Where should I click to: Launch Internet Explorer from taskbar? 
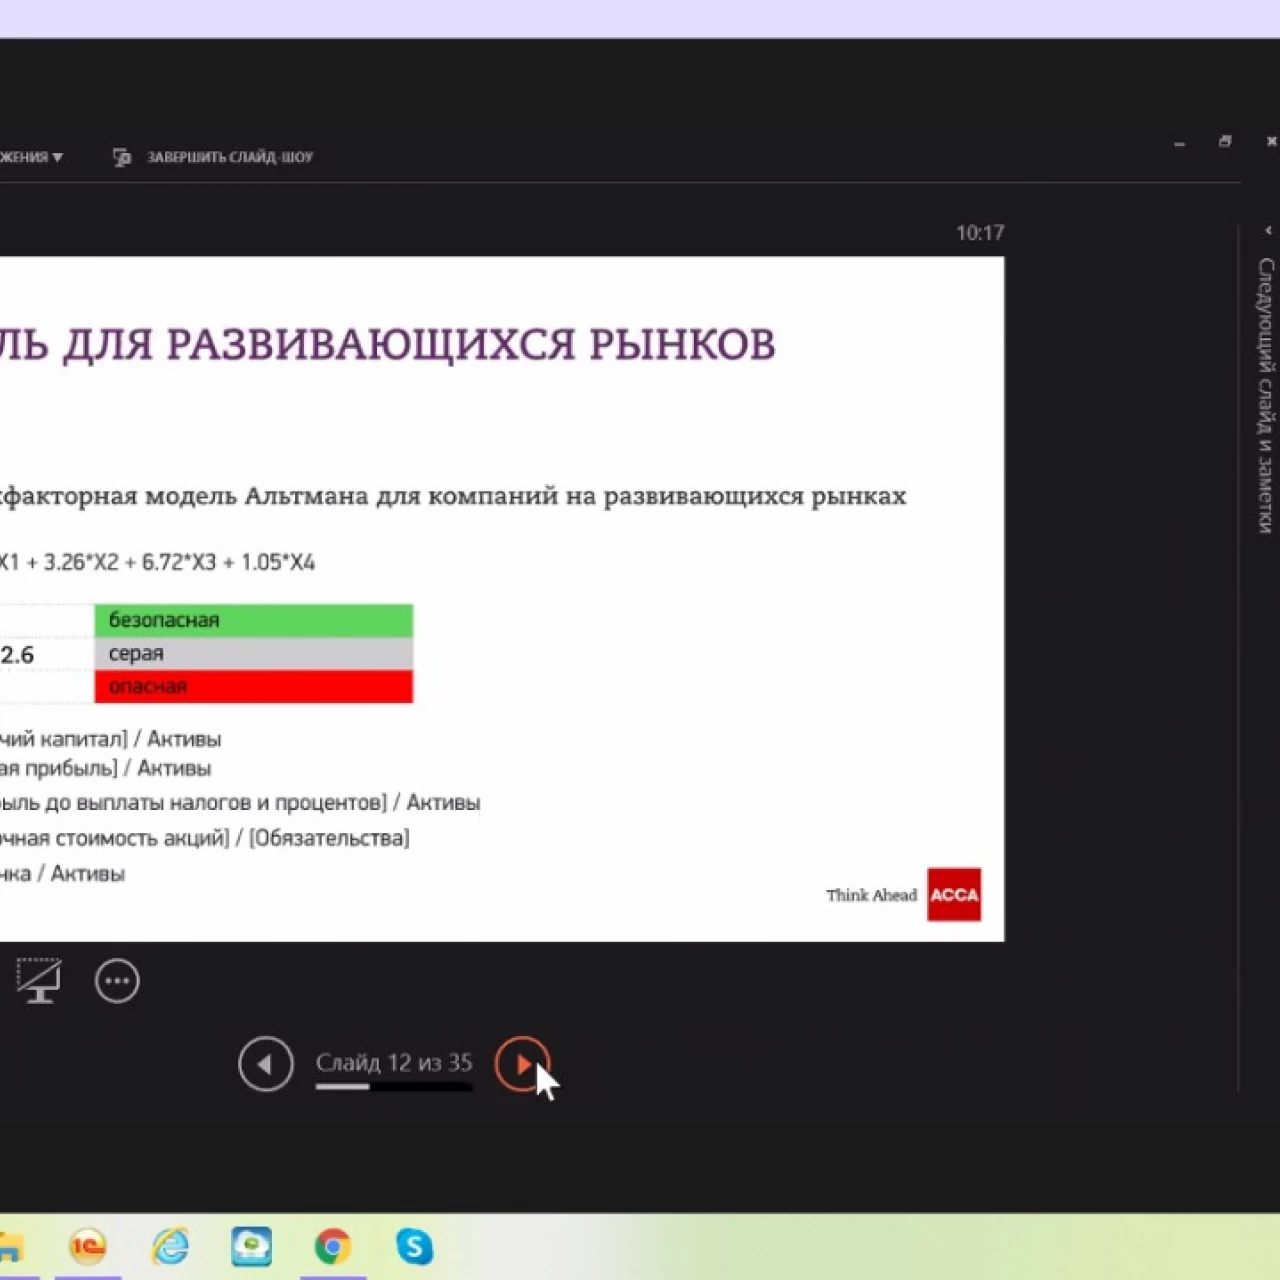click(171, 1246)
